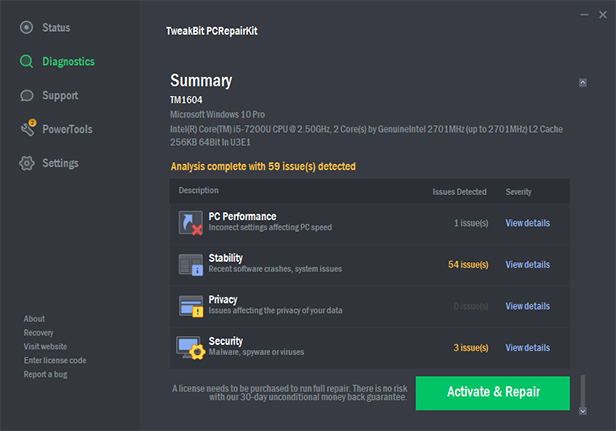Viewport: 616px width, 431px height.
Task: Open the Recovery link
Action: tap(38, 333)
